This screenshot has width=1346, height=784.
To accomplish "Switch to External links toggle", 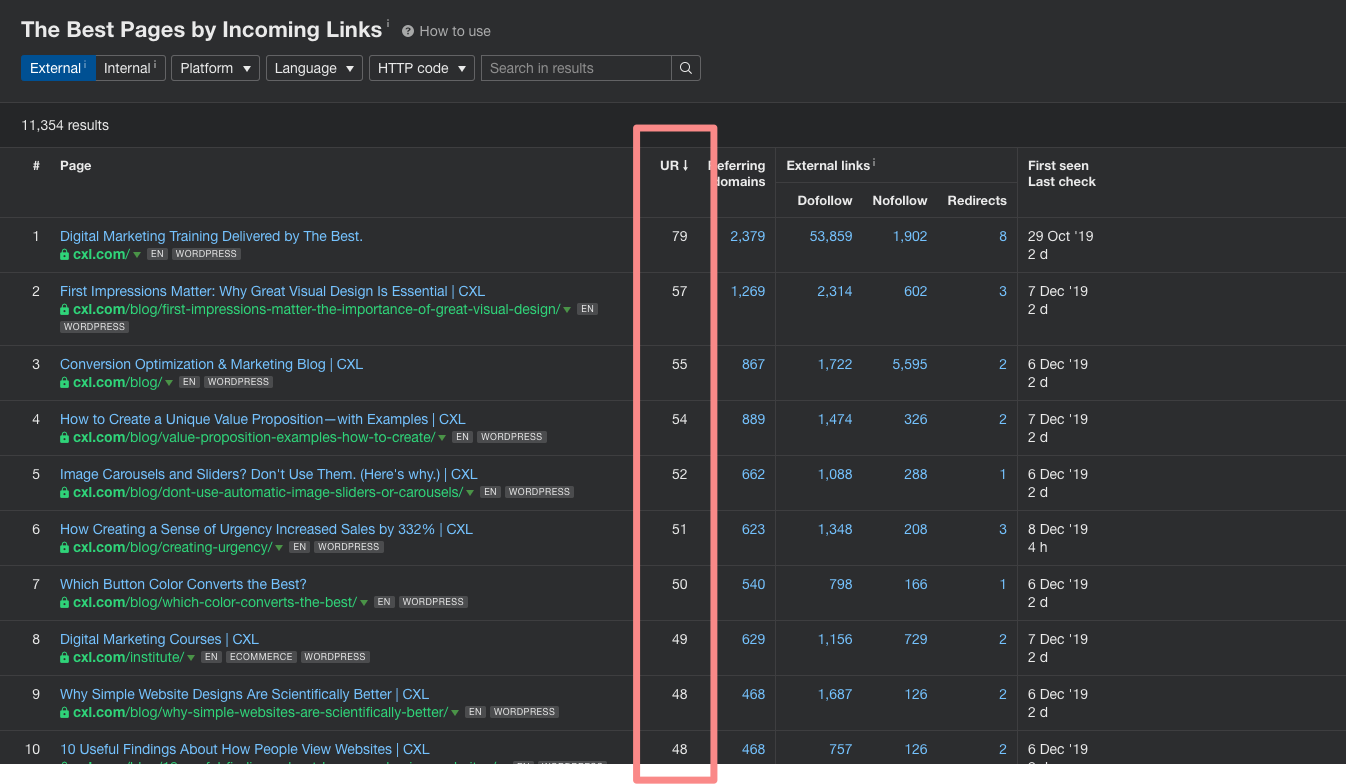I will point(57,68).
